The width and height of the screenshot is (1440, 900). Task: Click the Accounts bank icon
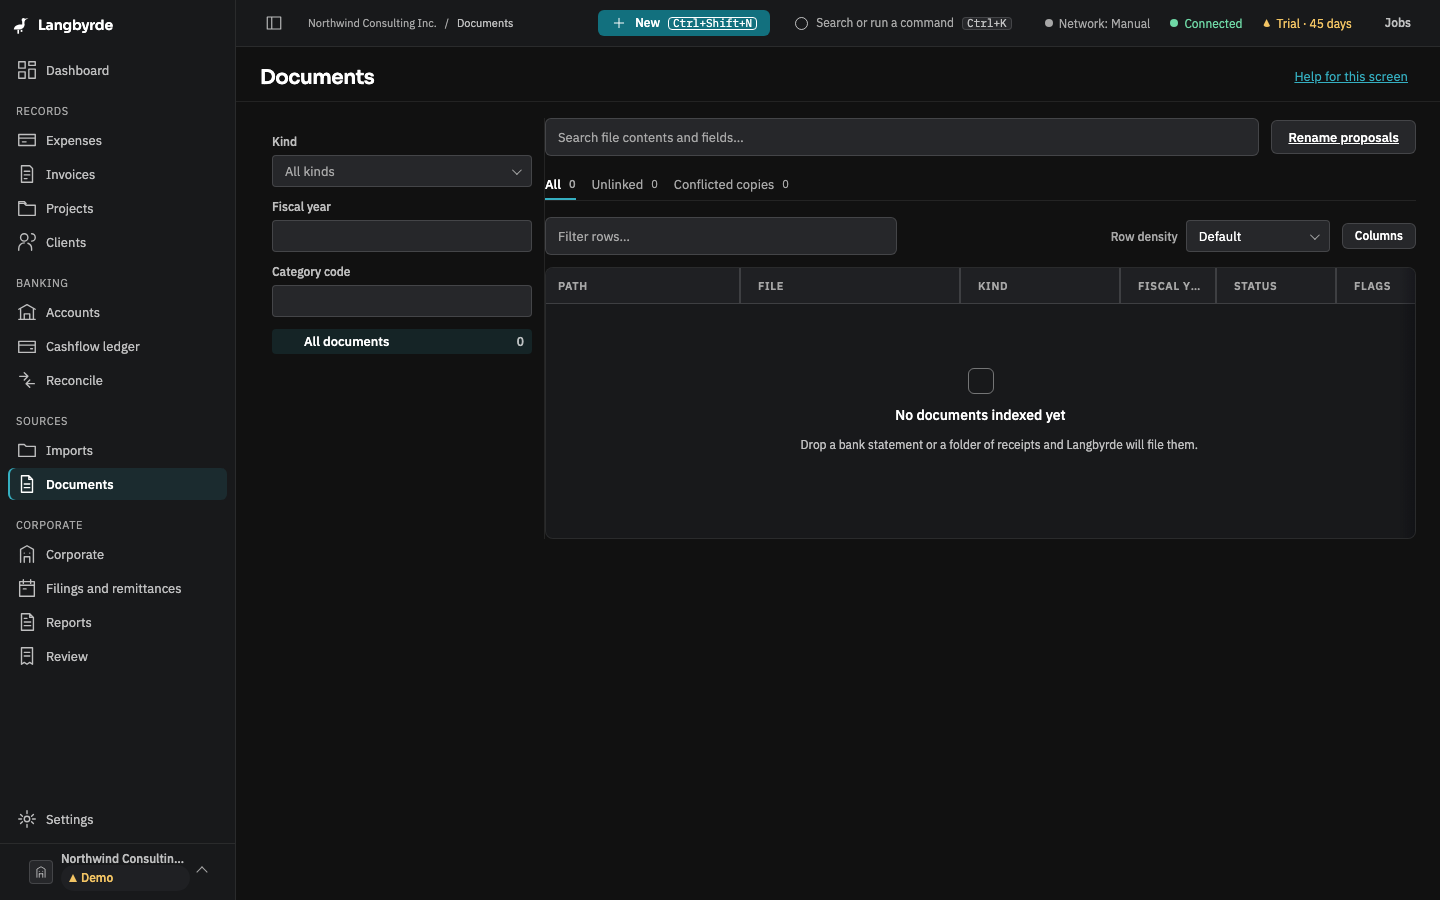[27, 312]
